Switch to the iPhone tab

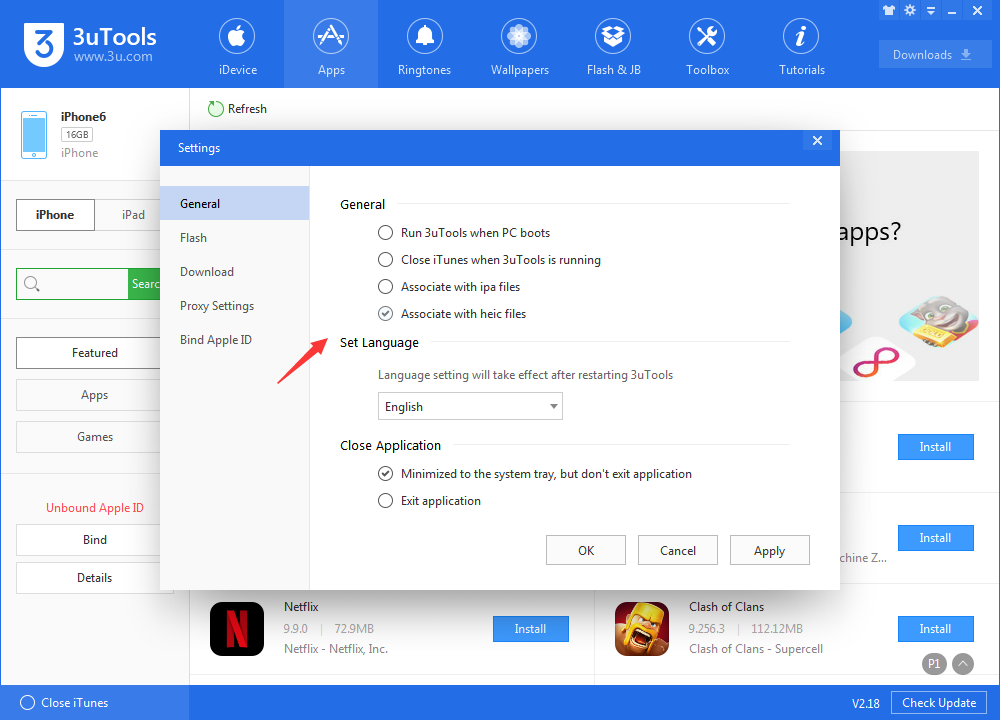click(x=55, y=215)
